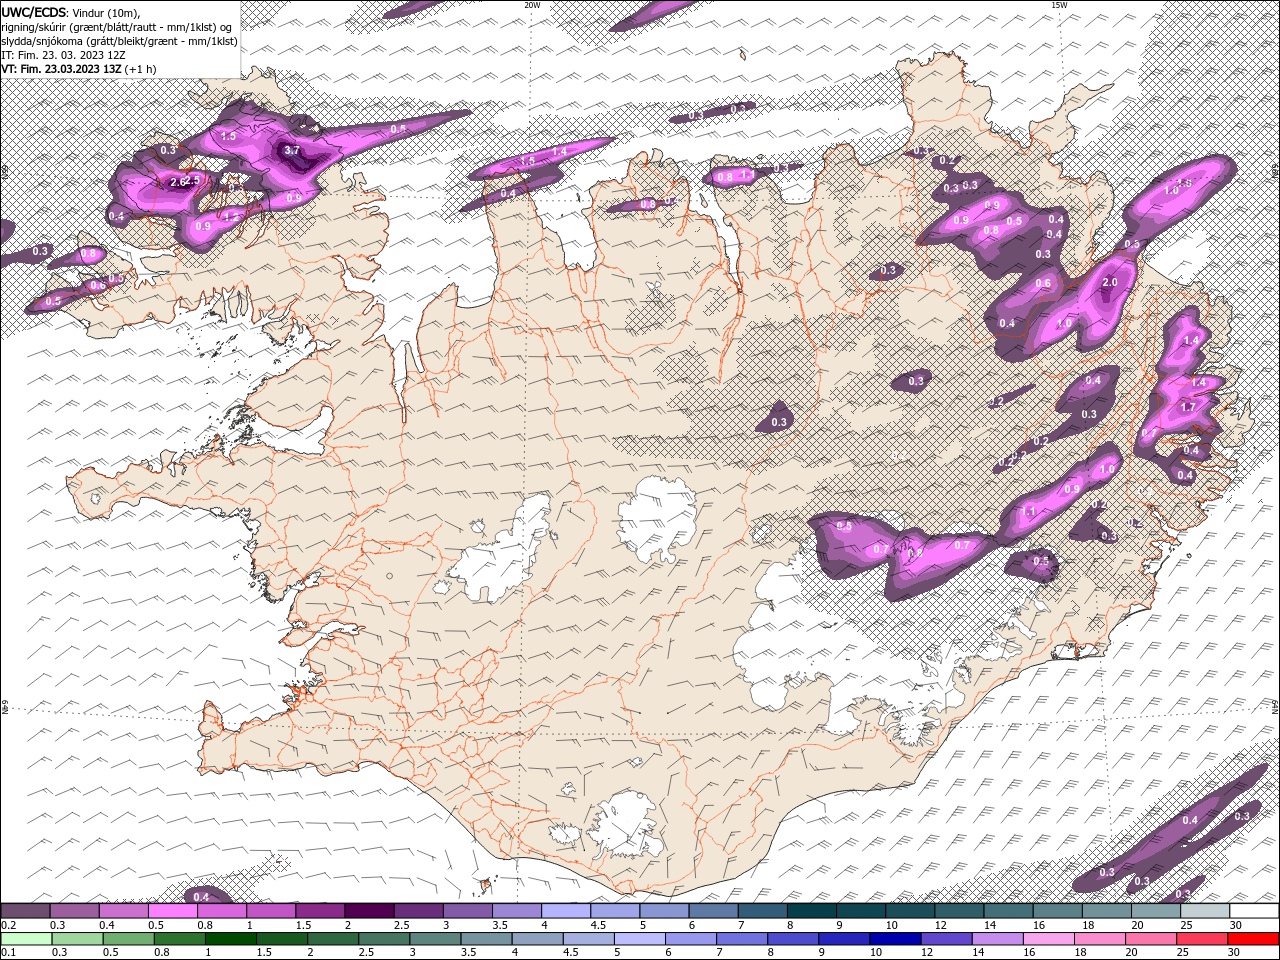The image size is (1280, 960).
Task: Select the dark green rain swatch labeled 1
Action: tap(230, 939)
